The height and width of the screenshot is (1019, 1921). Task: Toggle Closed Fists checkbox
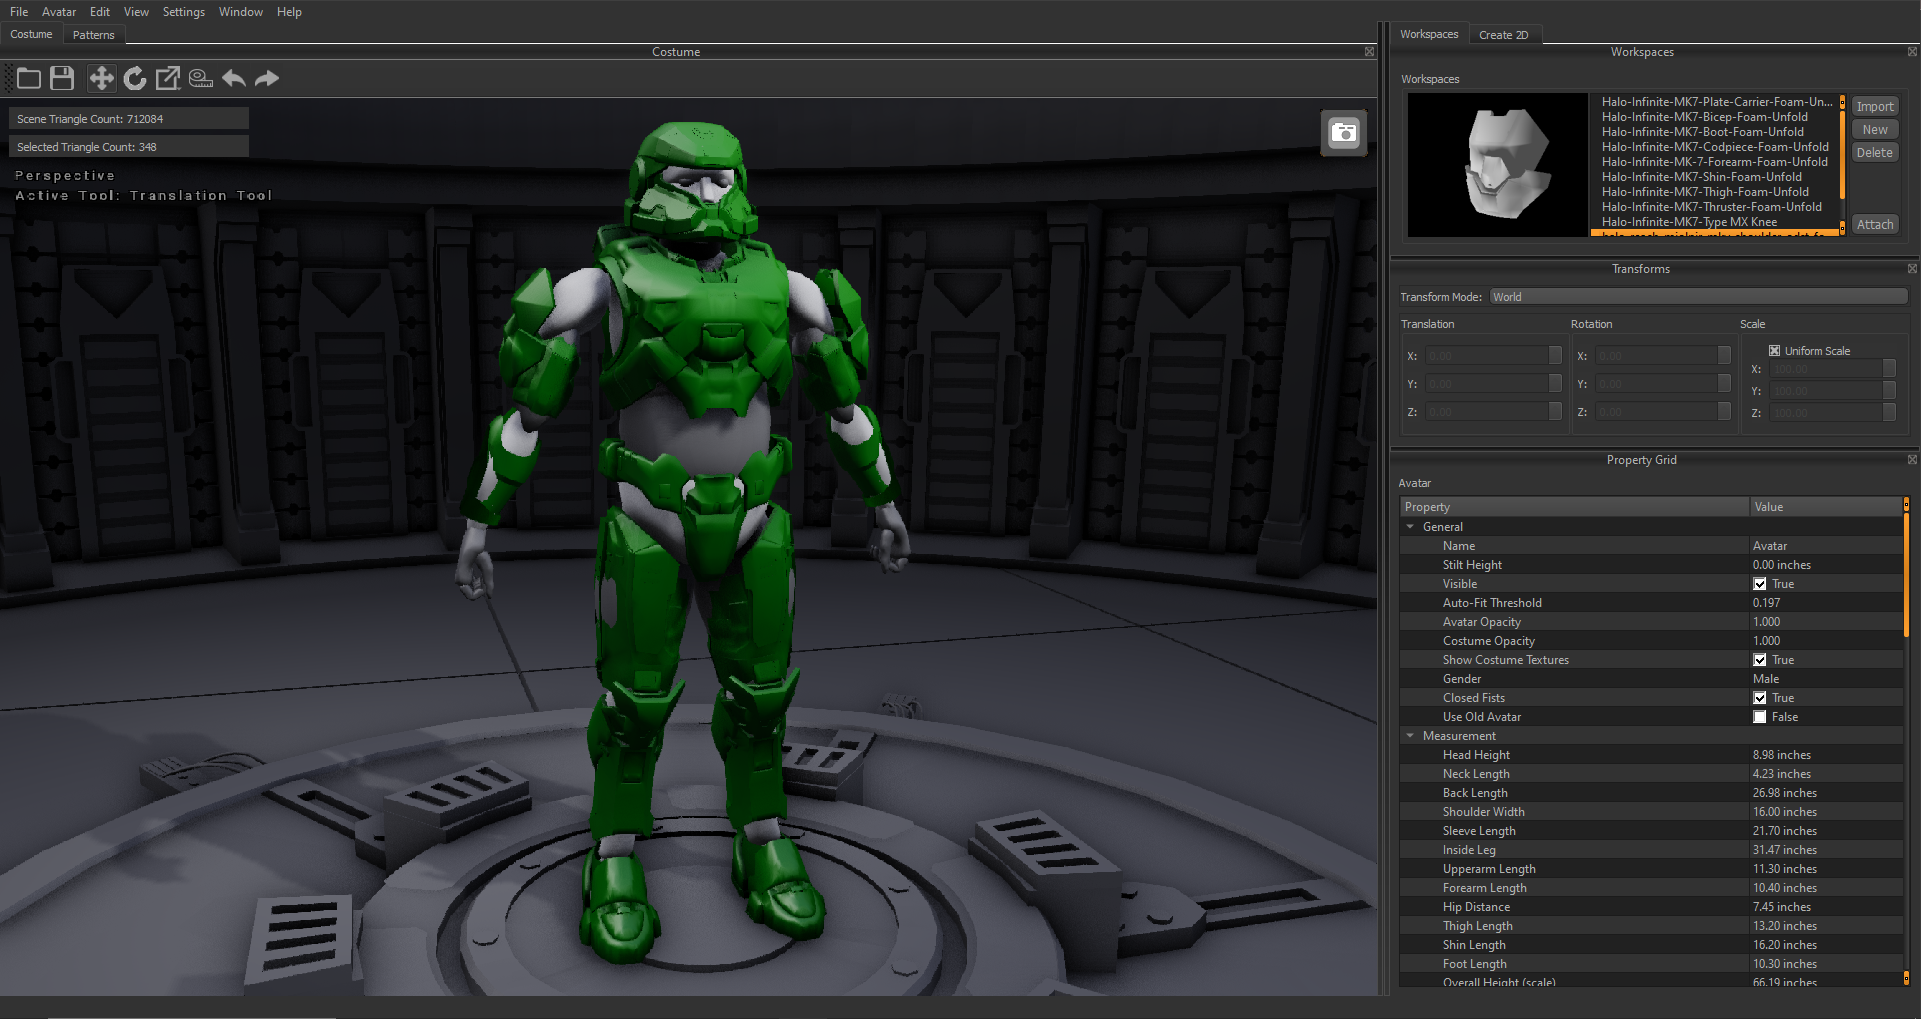coord(1760,698)
